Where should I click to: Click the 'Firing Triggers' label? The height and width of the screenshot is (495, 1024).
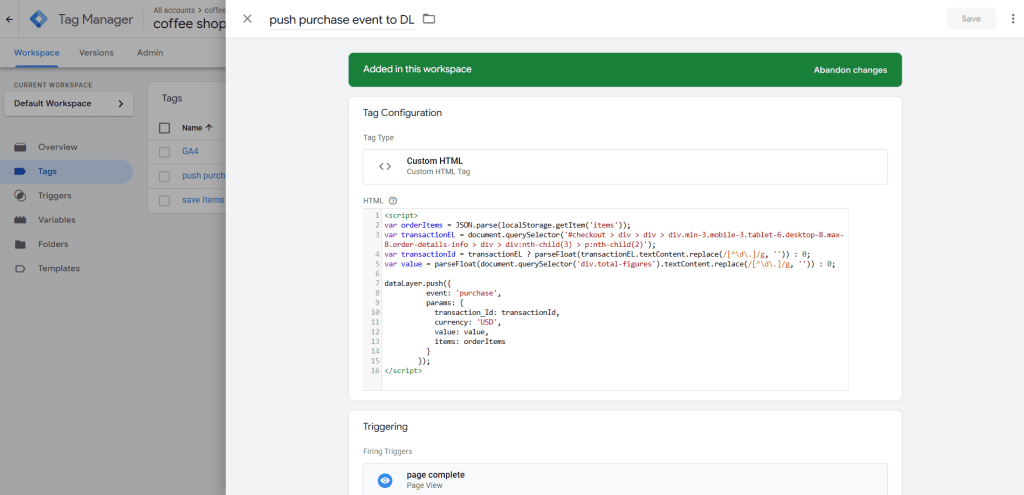[387, 451]
